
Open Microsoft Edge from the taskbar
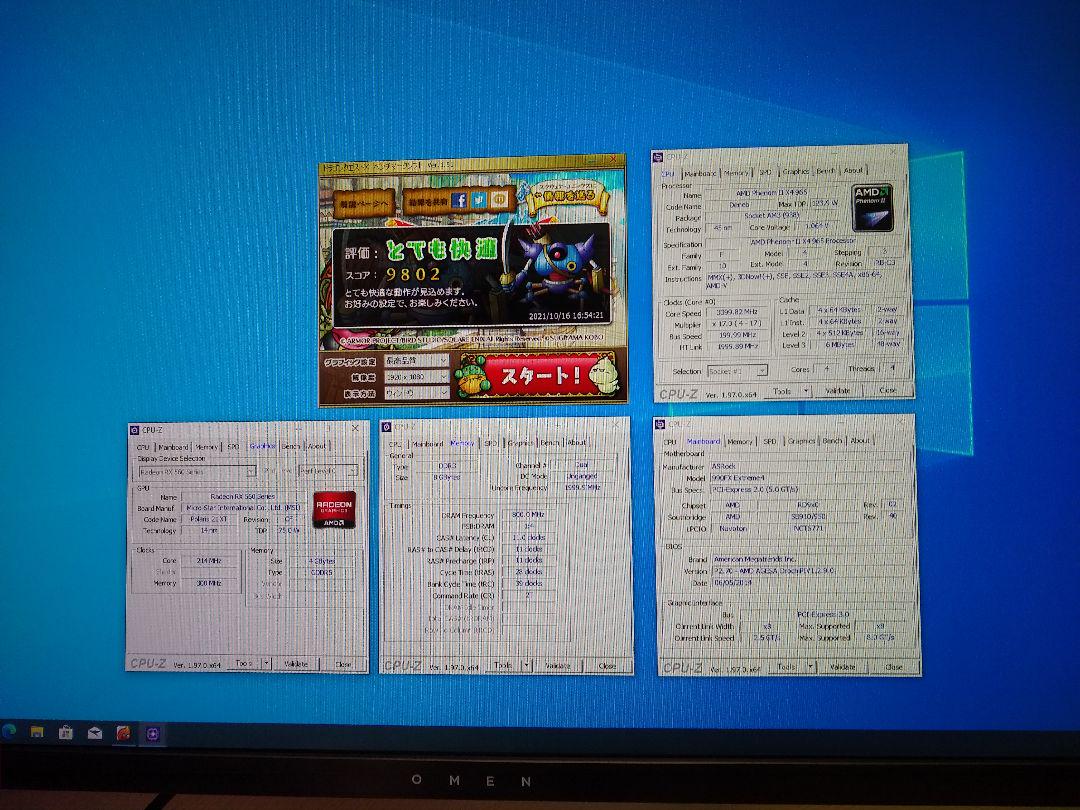[9, 732]
